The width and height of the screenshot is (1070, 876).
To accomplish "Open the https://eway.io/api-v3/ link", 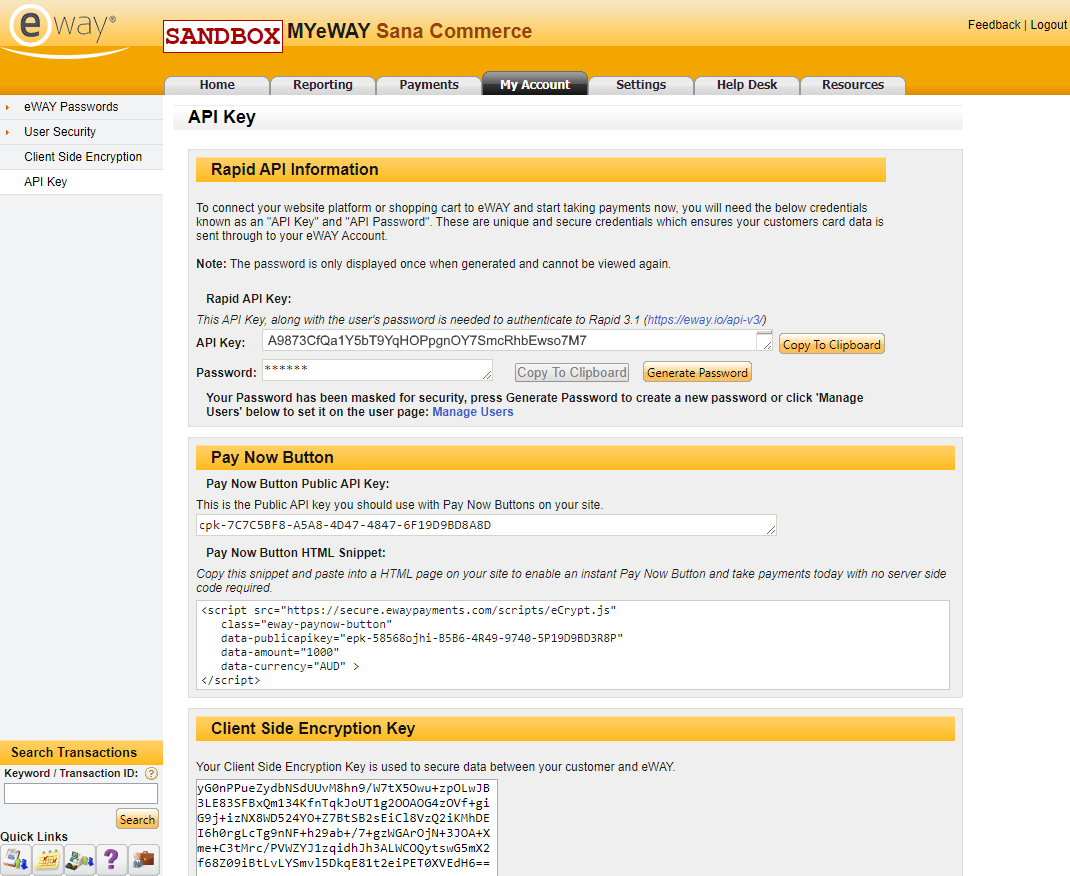I will [x=706, y=319].
